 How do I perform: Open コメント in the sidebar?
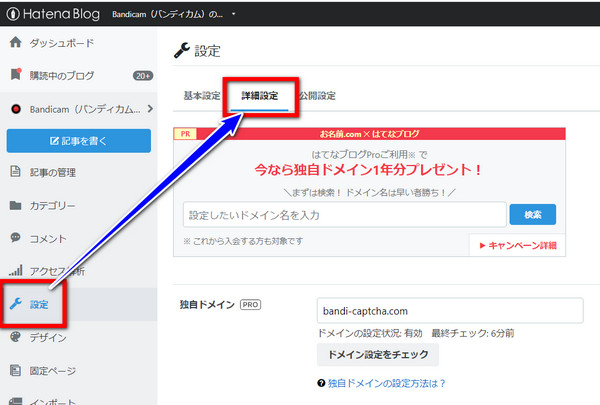(x=48, y=239)
